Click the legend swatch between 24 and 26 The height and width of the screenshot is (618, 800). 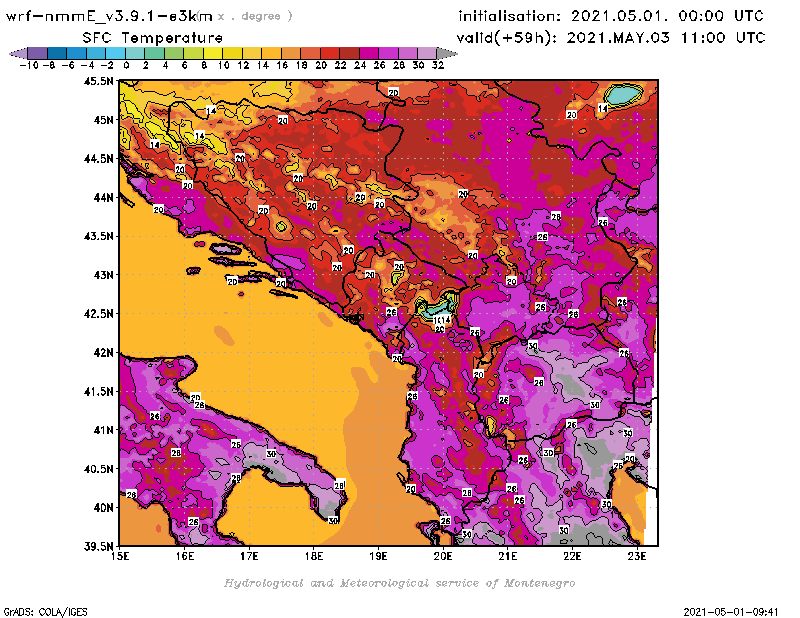369,53
